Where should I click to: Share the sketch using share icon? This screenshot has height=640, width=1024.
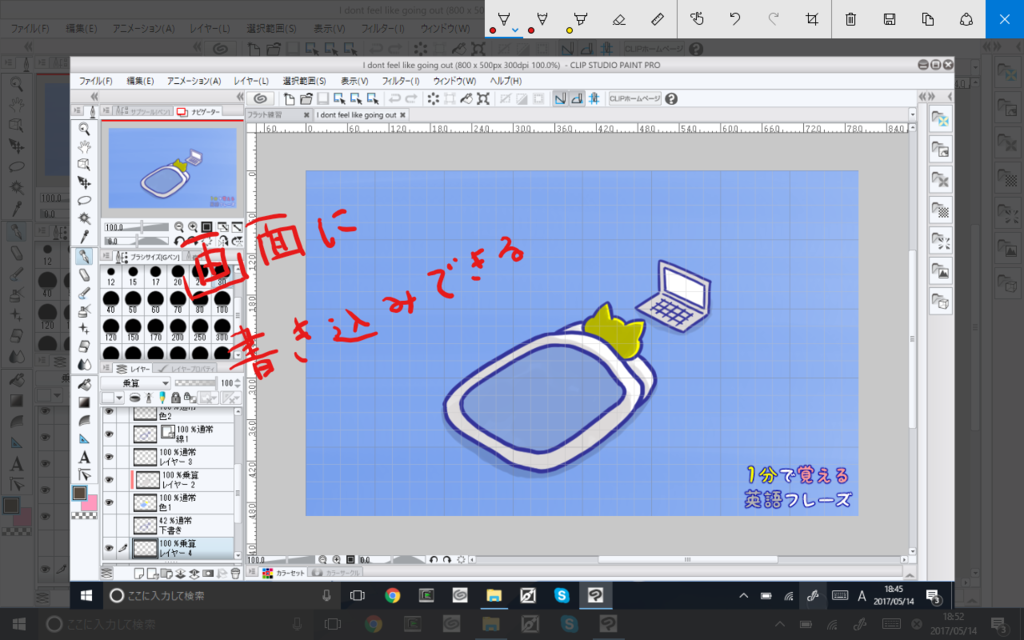(x=966, y=19)
